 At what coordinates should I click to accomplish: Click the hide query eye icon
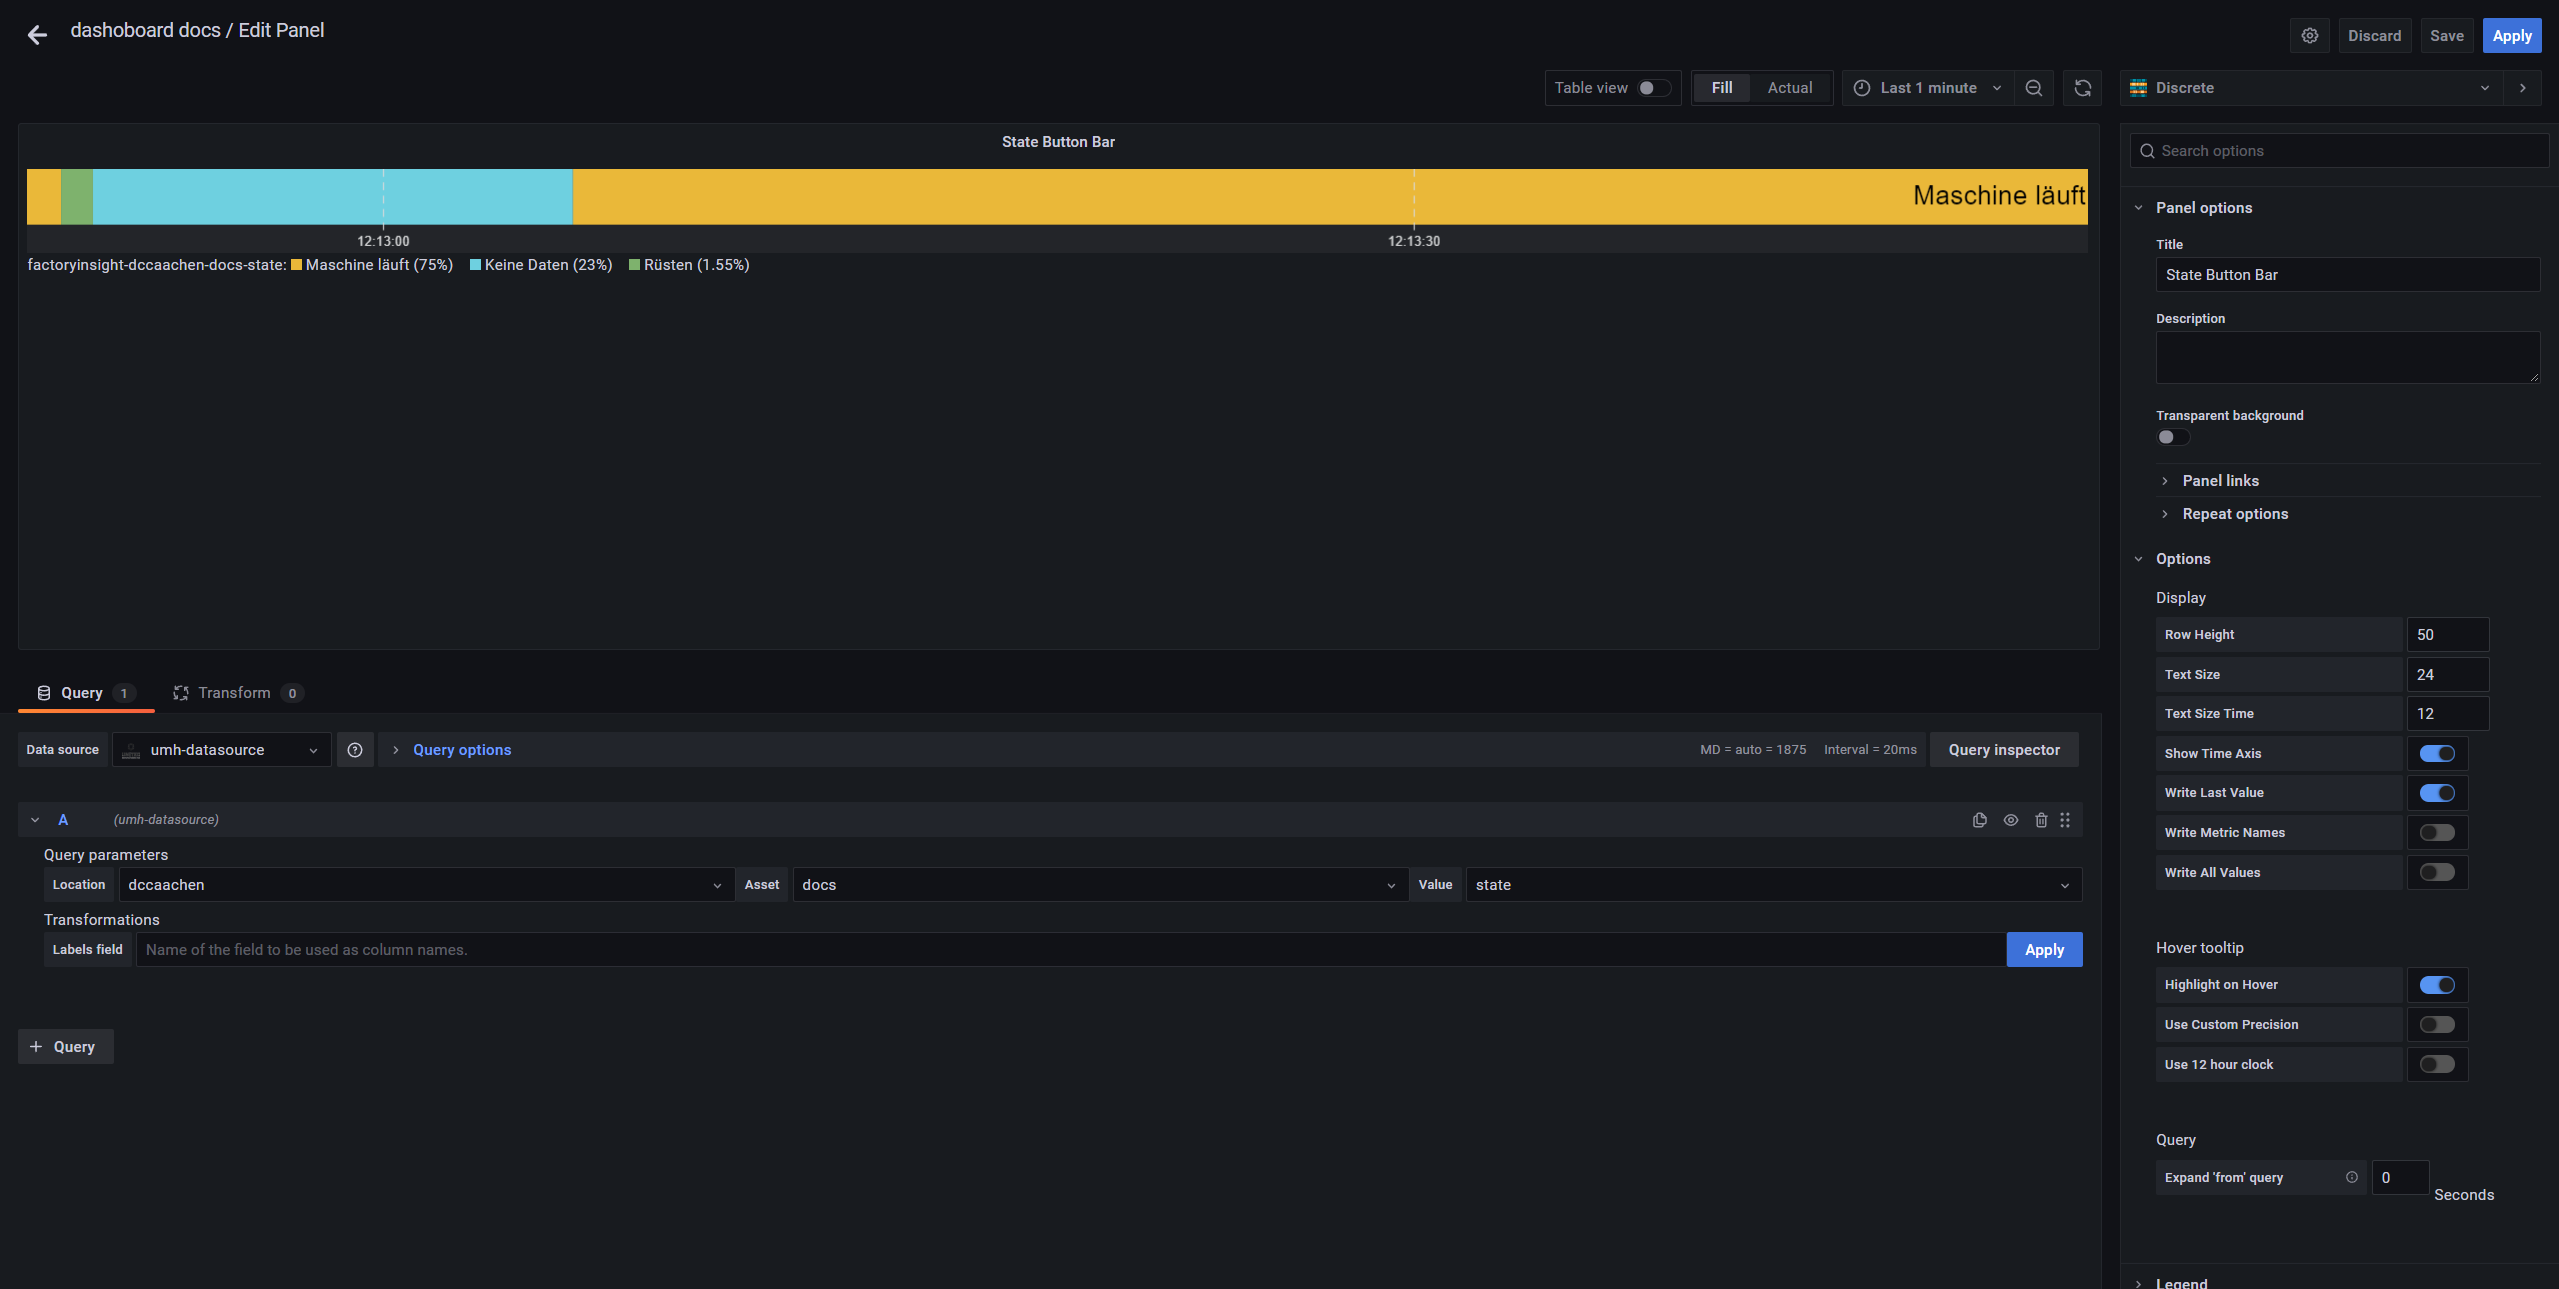pyautogui.click(x=2010, y=819)
